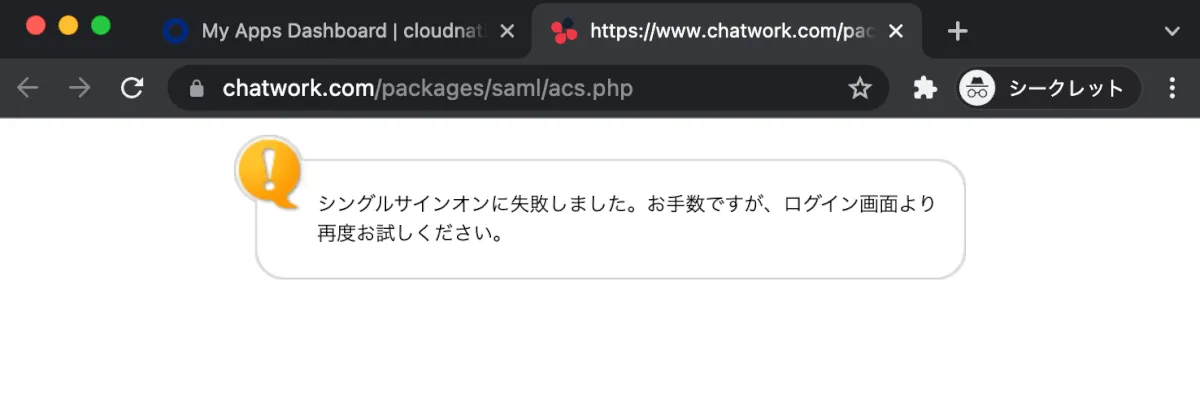Open a new tab
Screen dimensions: 1200x411
(x=957, y=31)
